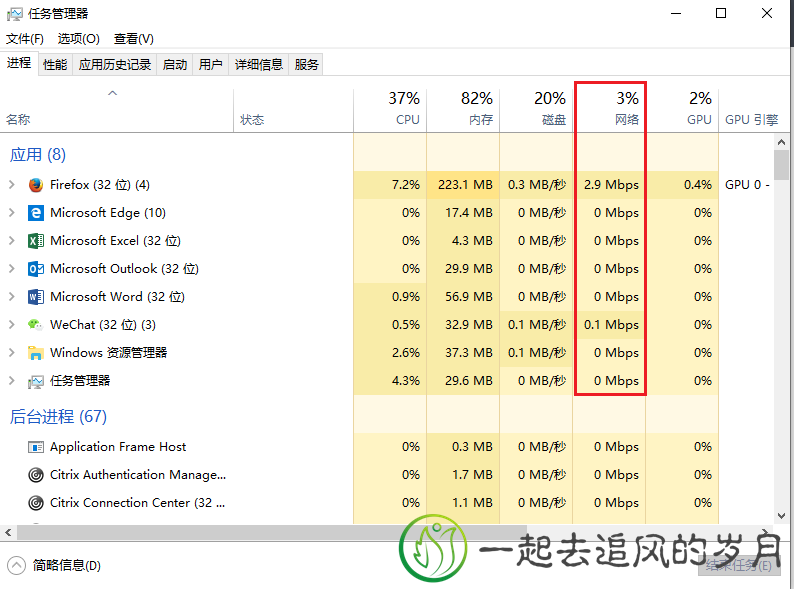Screen dimensions: 794x589
Task: Select the 后台进程 (67) group heading
Action: pos(58,416)
